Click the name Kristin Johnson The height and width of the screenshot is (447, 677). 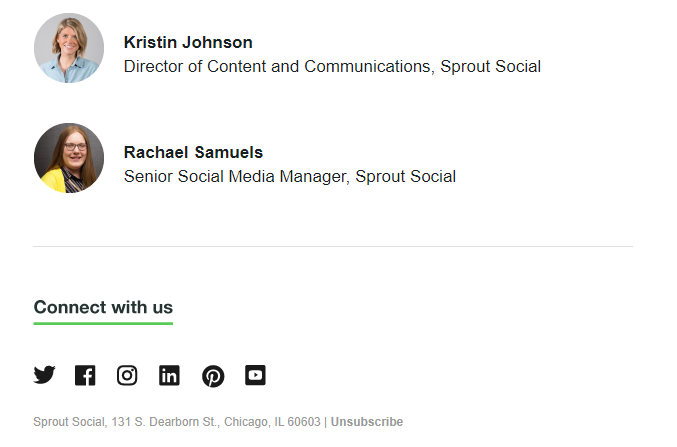tap(188, 42)
